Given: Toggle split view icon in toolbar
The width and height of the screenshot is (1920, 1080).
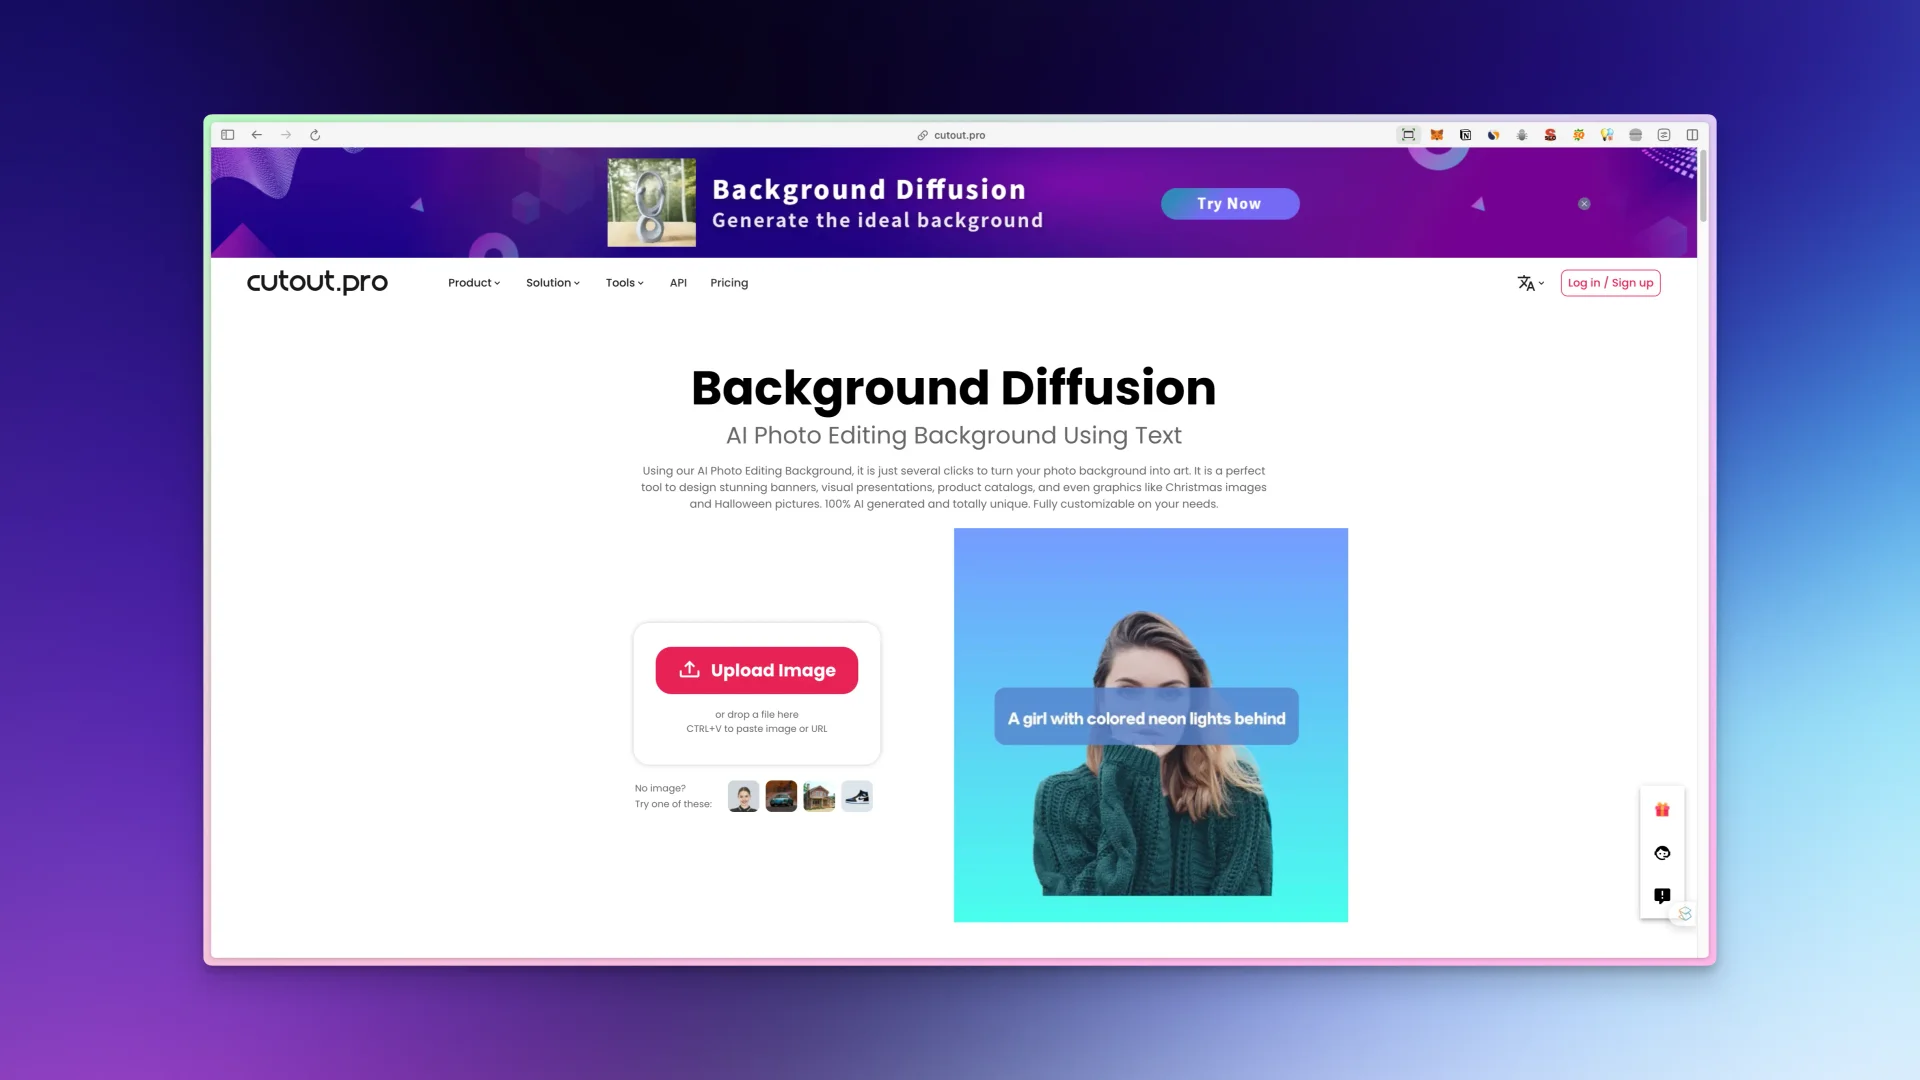Looking at the screenshot, I should tap(1692, 135).
